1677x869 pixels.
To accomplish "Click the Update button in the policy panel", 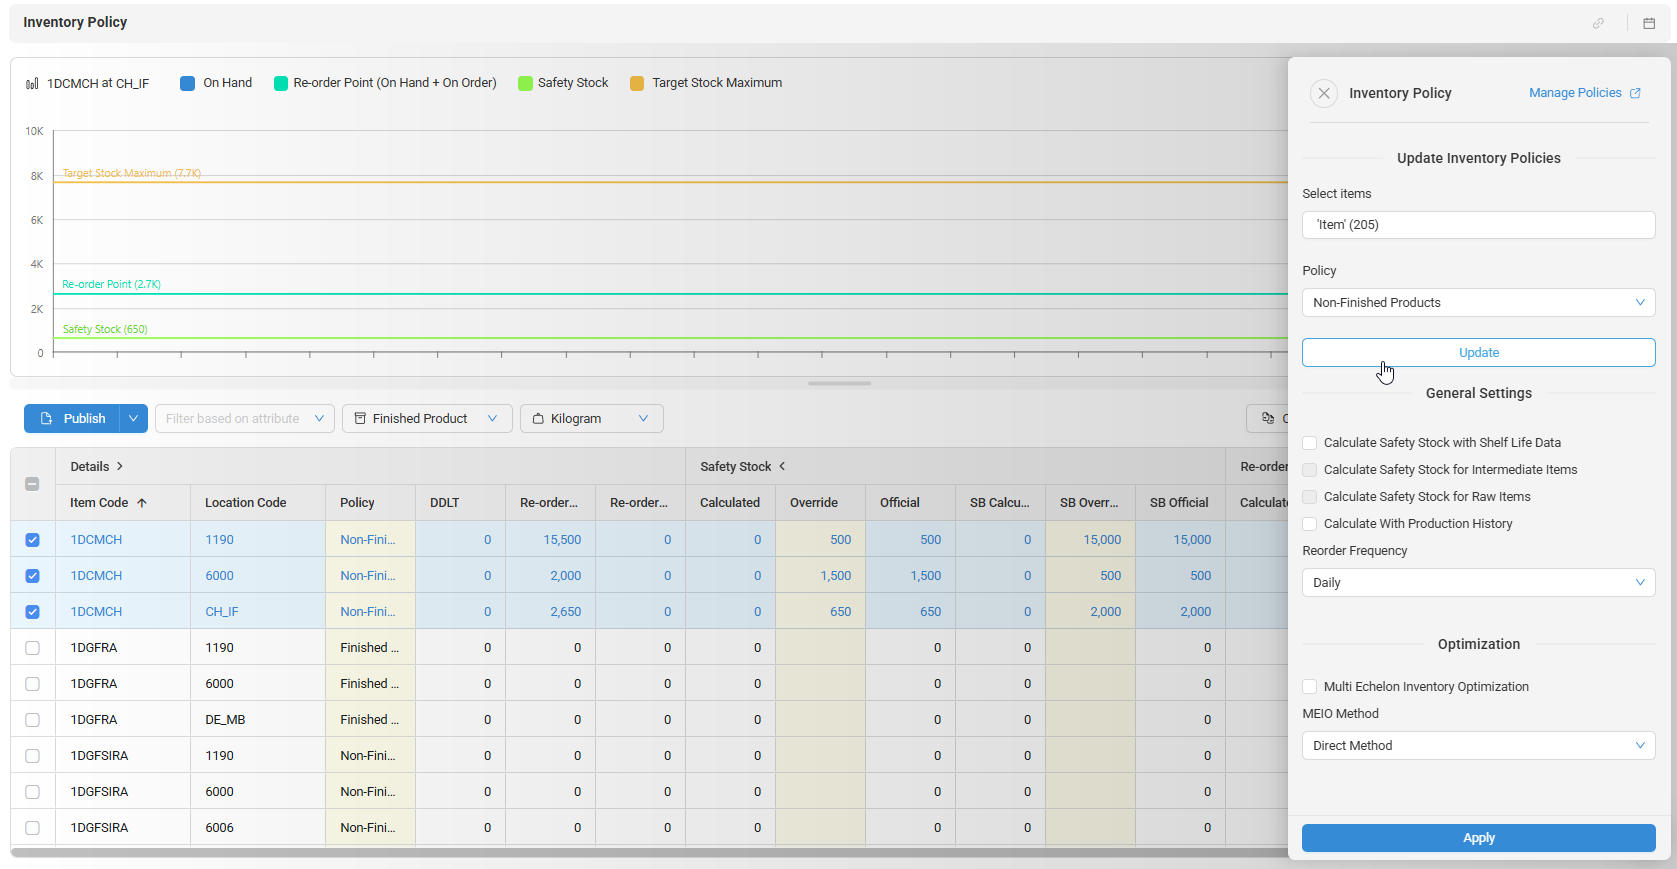I will coord(1479,353).
